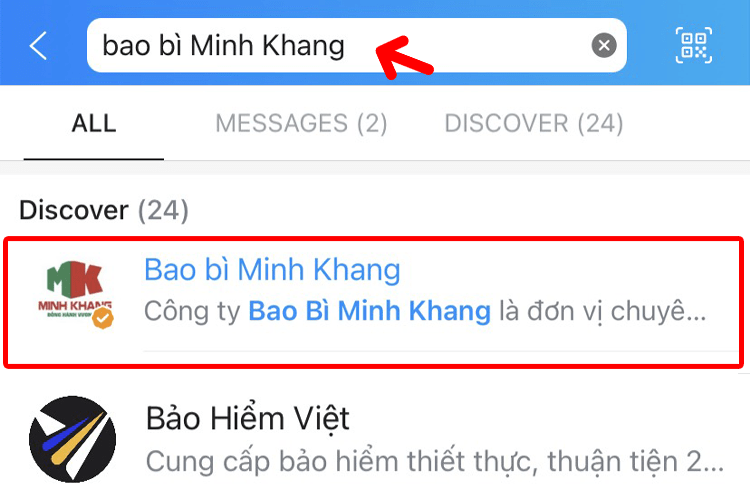Click the (24) count beside Discover heading

pyautogui.click(x=164, y=211)
